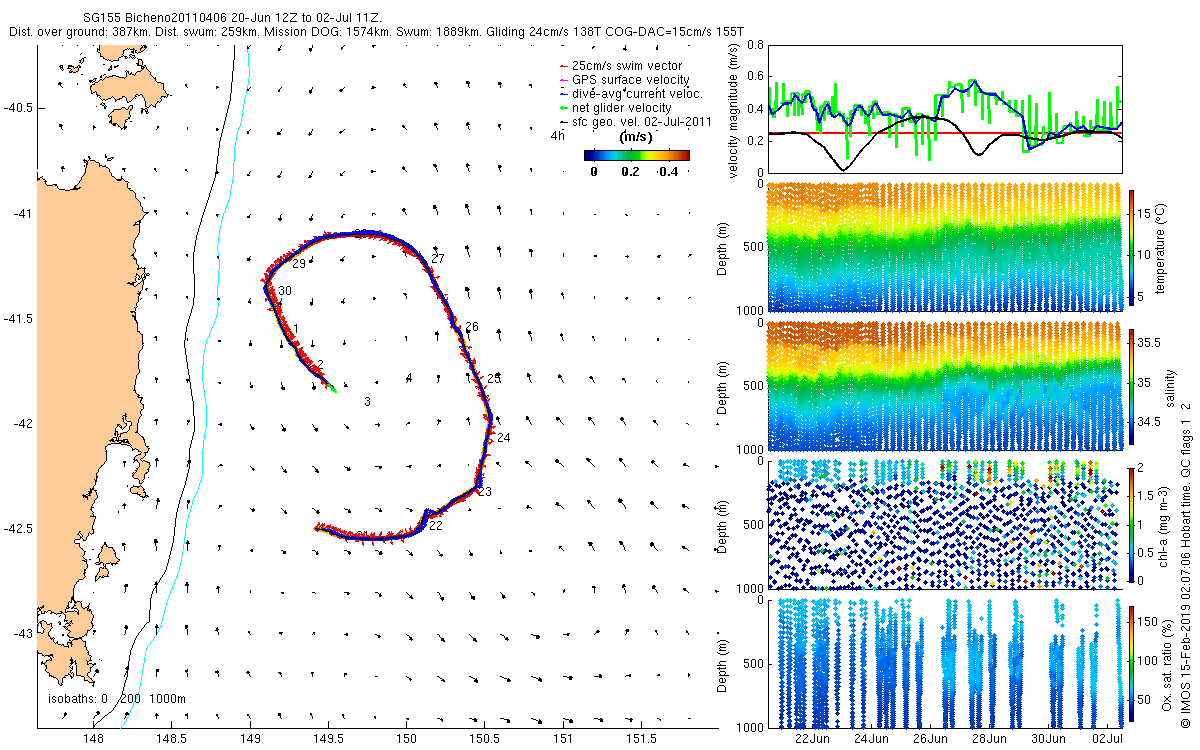The height and width of the screenshot is (750, 1200).
Task: Click latitude tick label -42.5
Action: point(19,529)
